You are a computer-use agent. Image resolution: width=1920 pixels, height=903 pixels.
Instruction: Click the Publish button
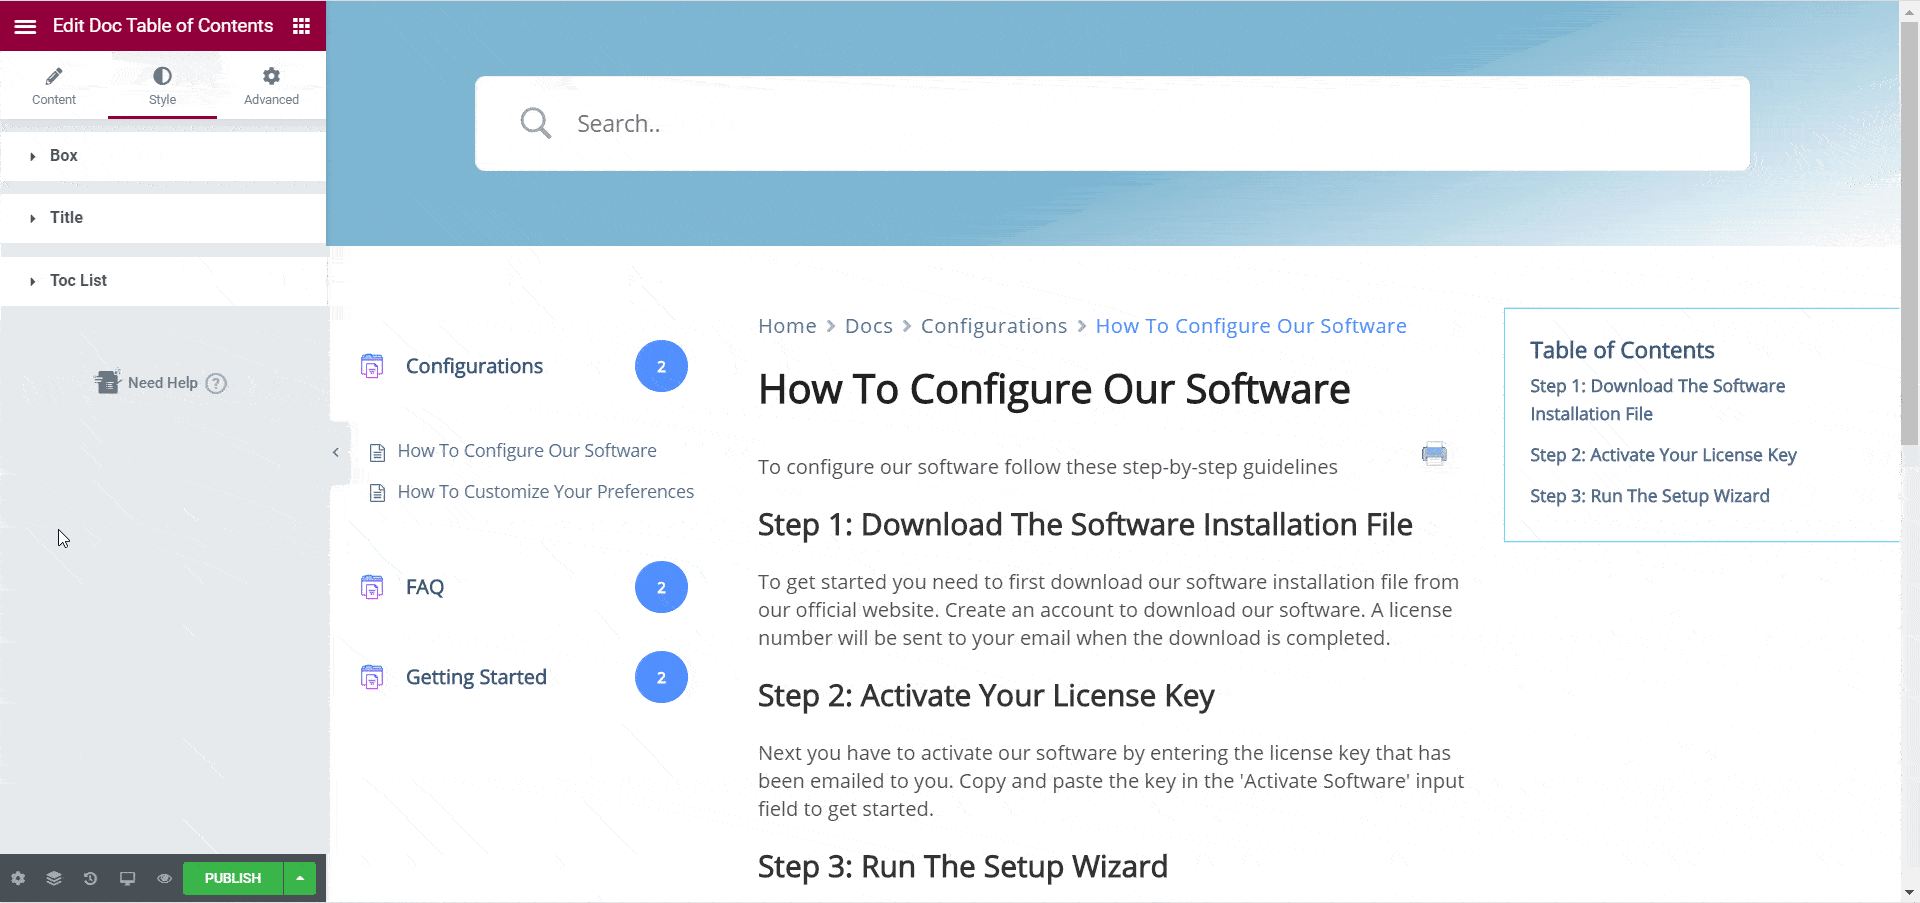click(x=232, y=877)
